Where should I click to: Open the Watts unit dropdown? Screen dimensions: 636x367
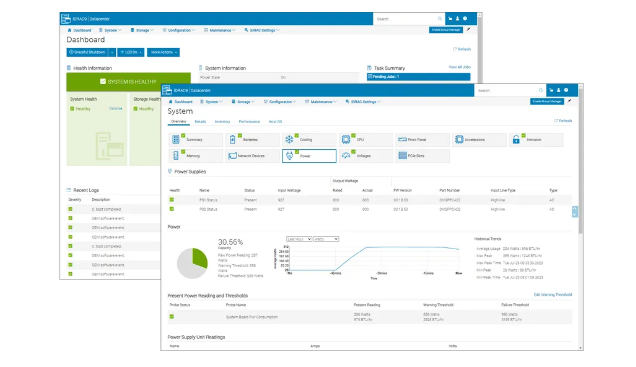(x=326, y=239)
